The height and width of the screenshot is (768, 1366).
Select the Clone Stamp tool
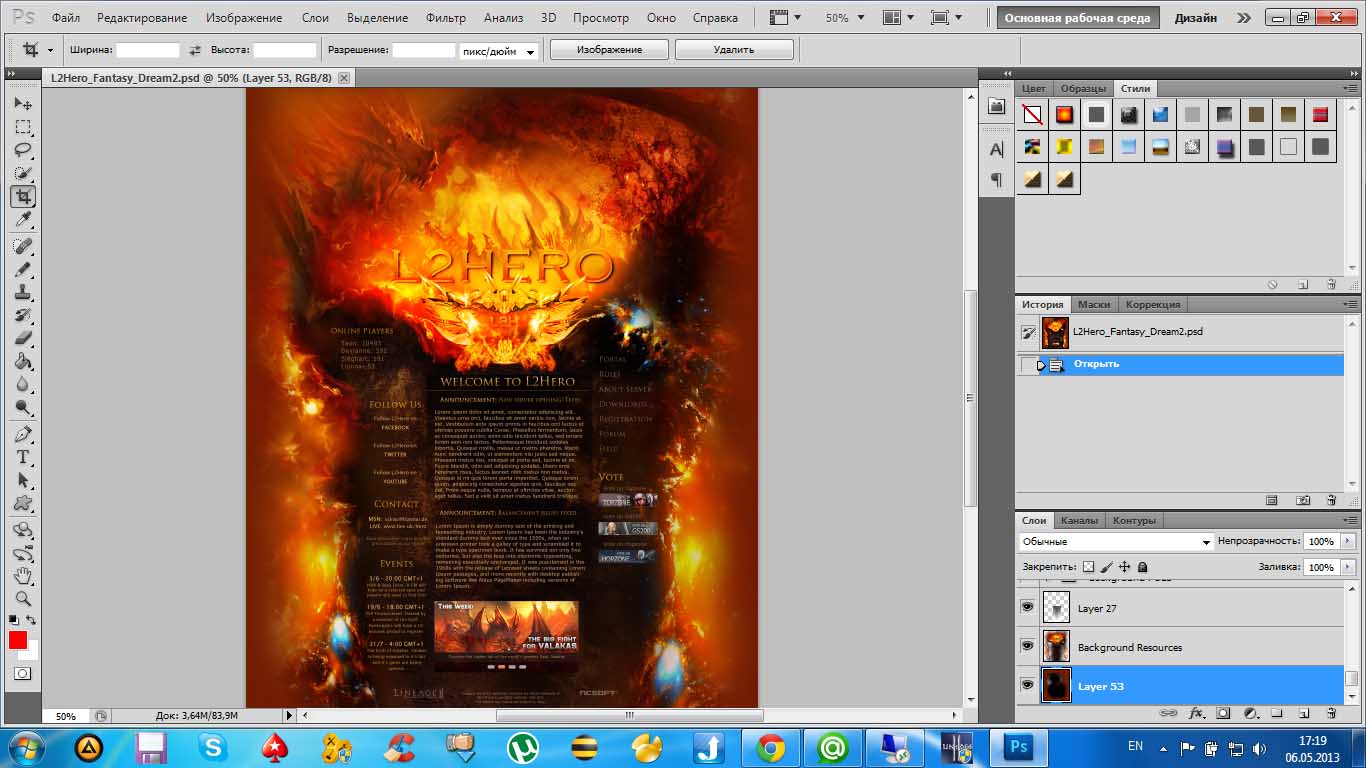23,293
